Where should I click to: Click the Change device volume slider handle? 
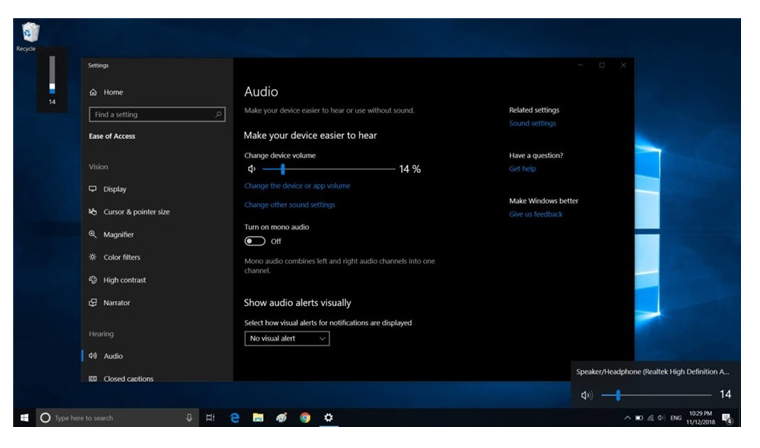coord(283,169)
